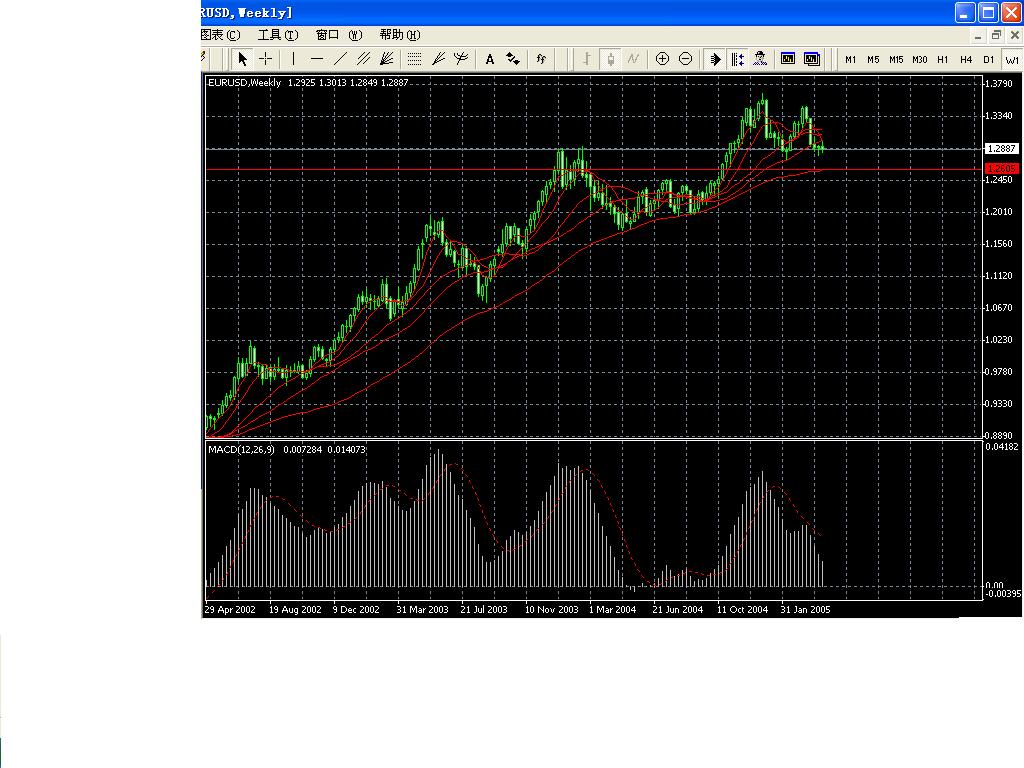
Task: Click the 10 Nov 2003 date label
Action: (x=552, y=609)
